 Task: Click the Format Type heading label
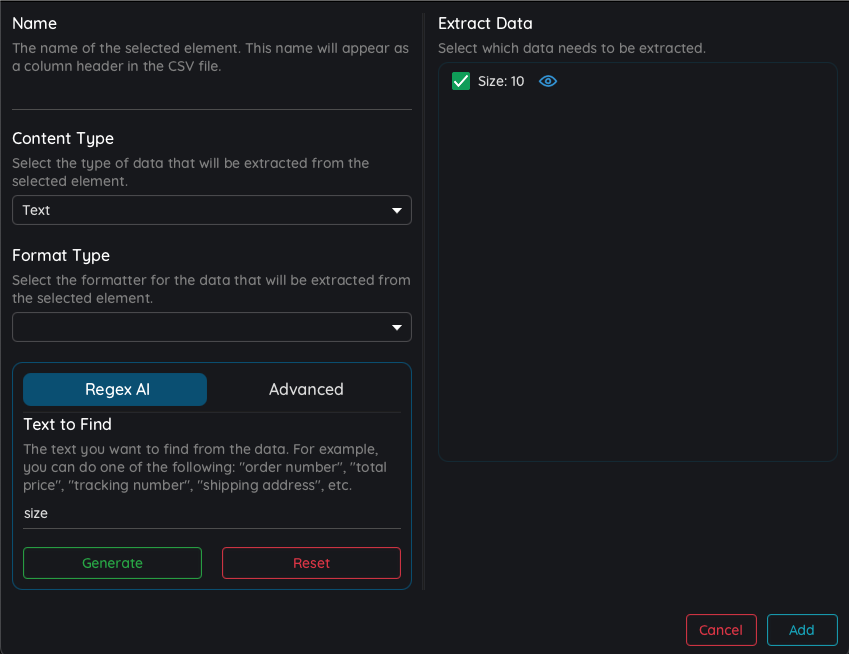pyautogui.click(x=61, y=256)
